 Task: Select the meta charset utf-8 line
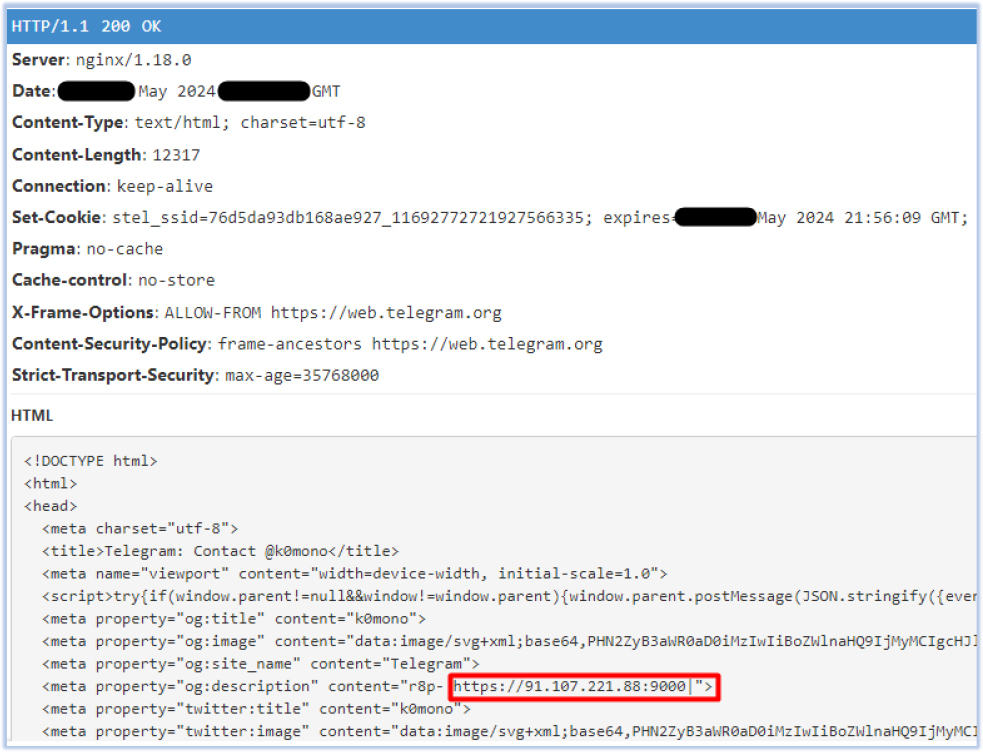pos(140,529)
